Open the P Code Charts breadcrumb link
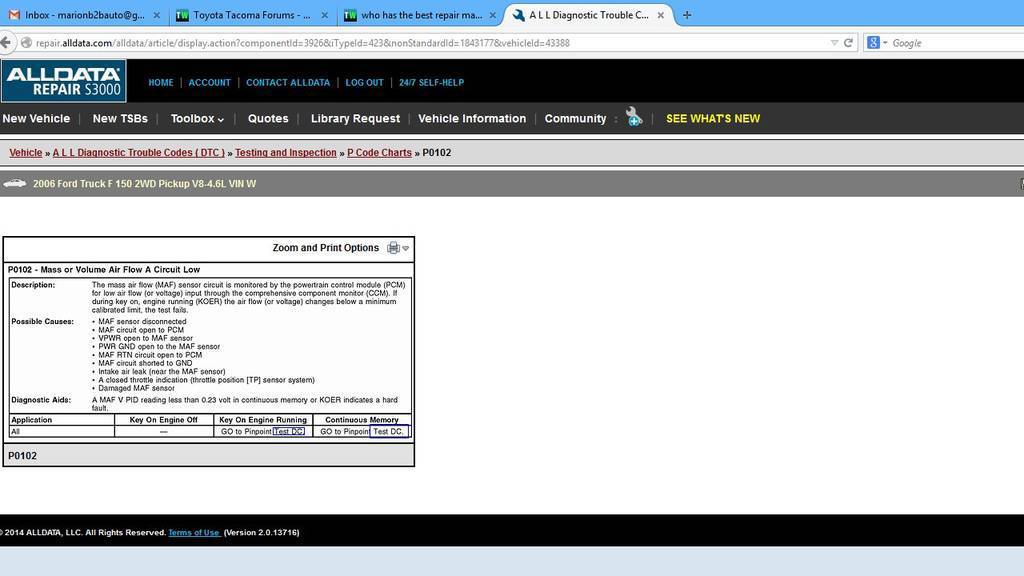This screenshot has width=1024, height=576. coord(379,153)
